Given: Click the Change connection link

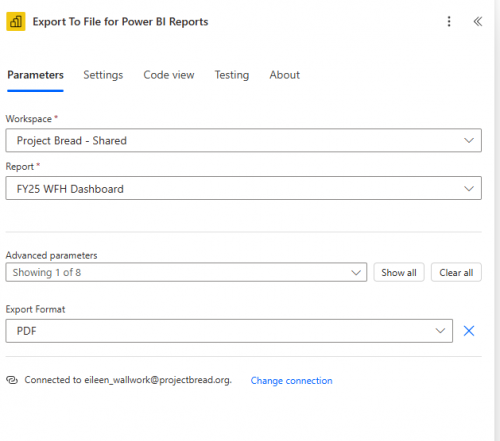Looking at the screenshot, I should pos(291,380).
